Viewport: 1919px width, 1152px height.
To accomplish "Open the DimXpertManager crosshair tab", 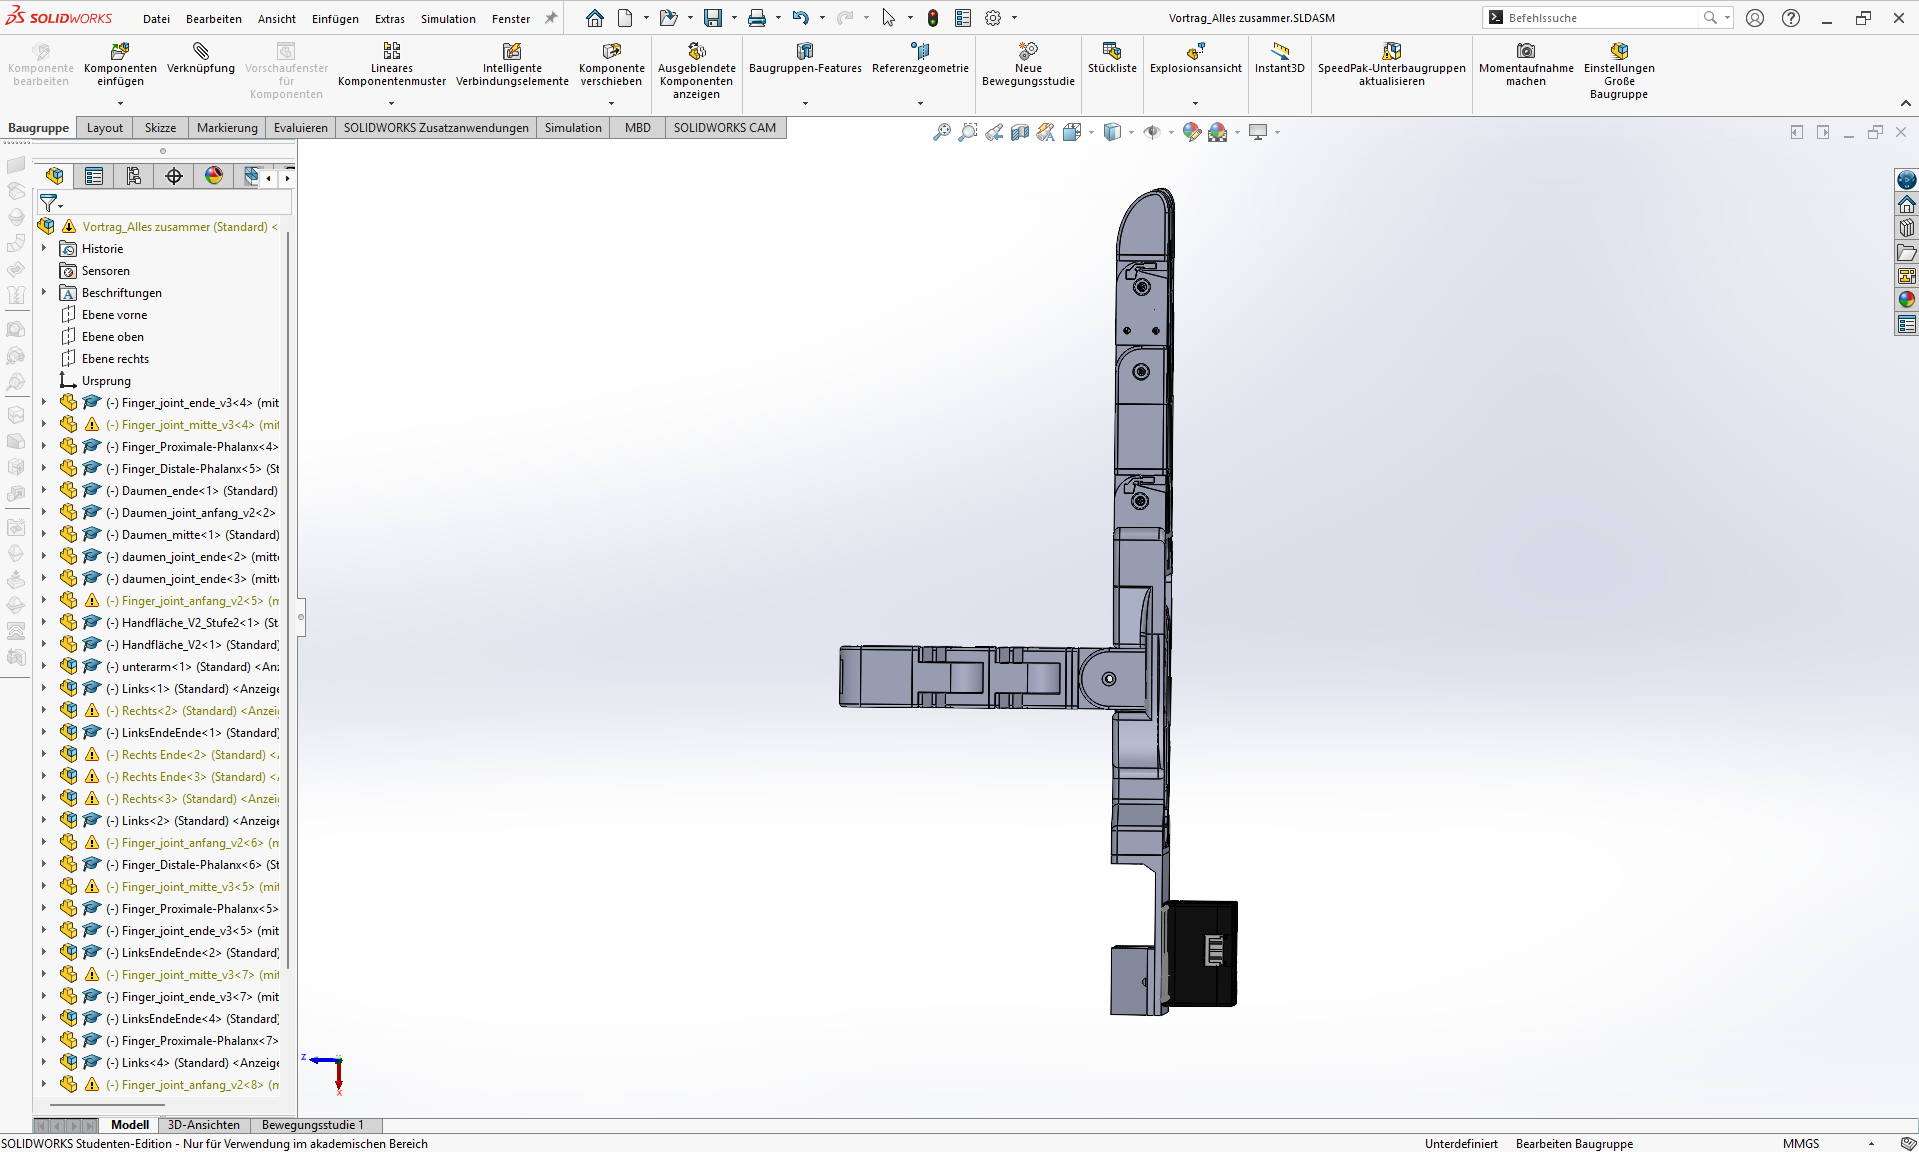I will coord(174,176).
